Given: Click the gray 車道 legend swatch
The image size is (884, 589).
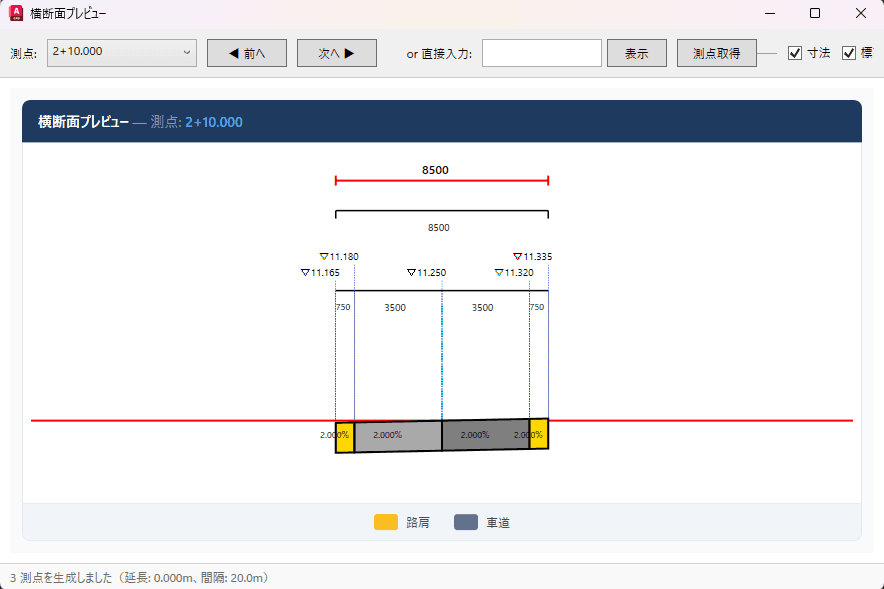Looking at the screenshot, I should [x=465, y=522].
